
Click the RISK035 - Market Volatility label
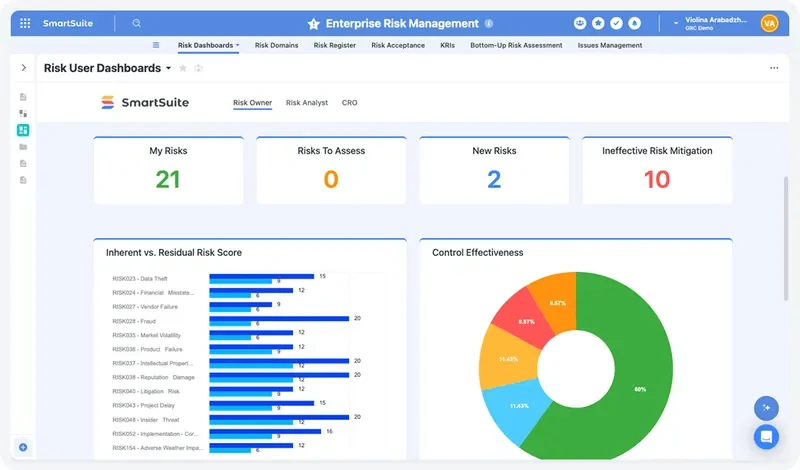tap(146, 335)
